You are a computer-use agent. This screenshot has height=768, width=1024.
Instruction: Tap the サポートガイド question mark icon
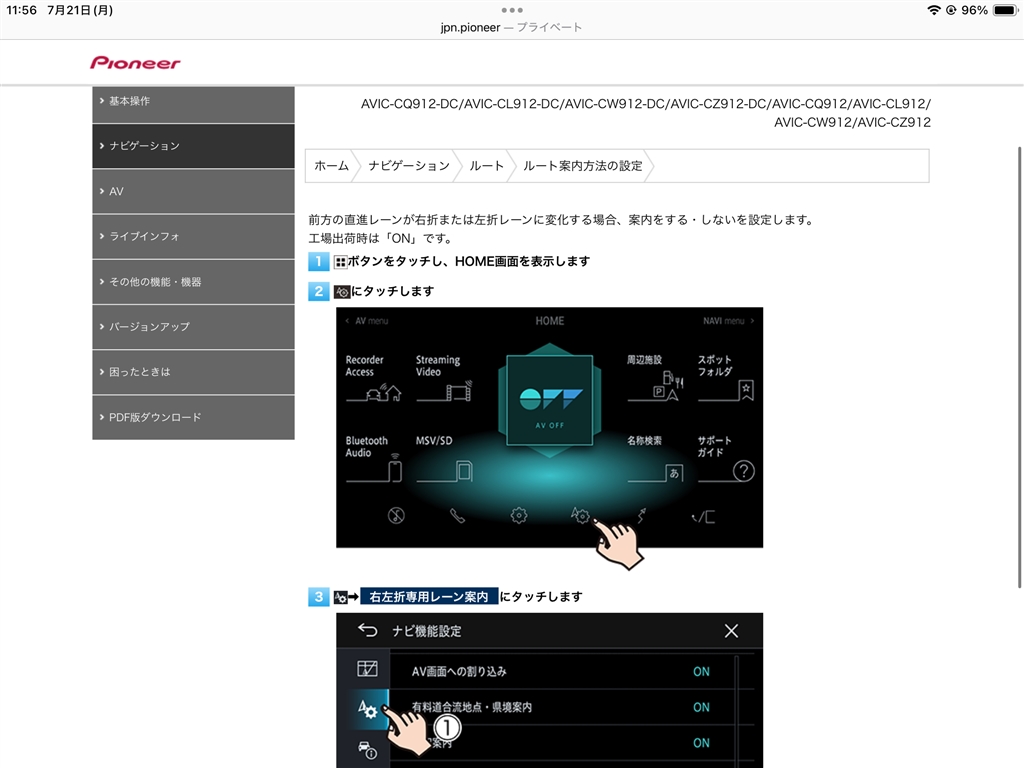coord(743,471)
